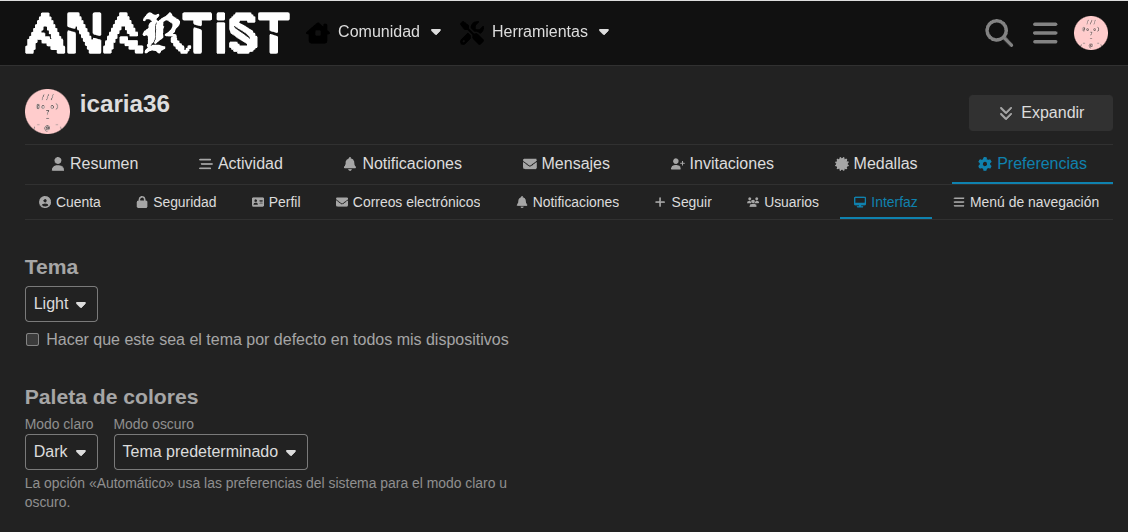1128x532 pixels.
Task: Go to Correos electrónicos preferences section
Action: [x=408, y=202]
